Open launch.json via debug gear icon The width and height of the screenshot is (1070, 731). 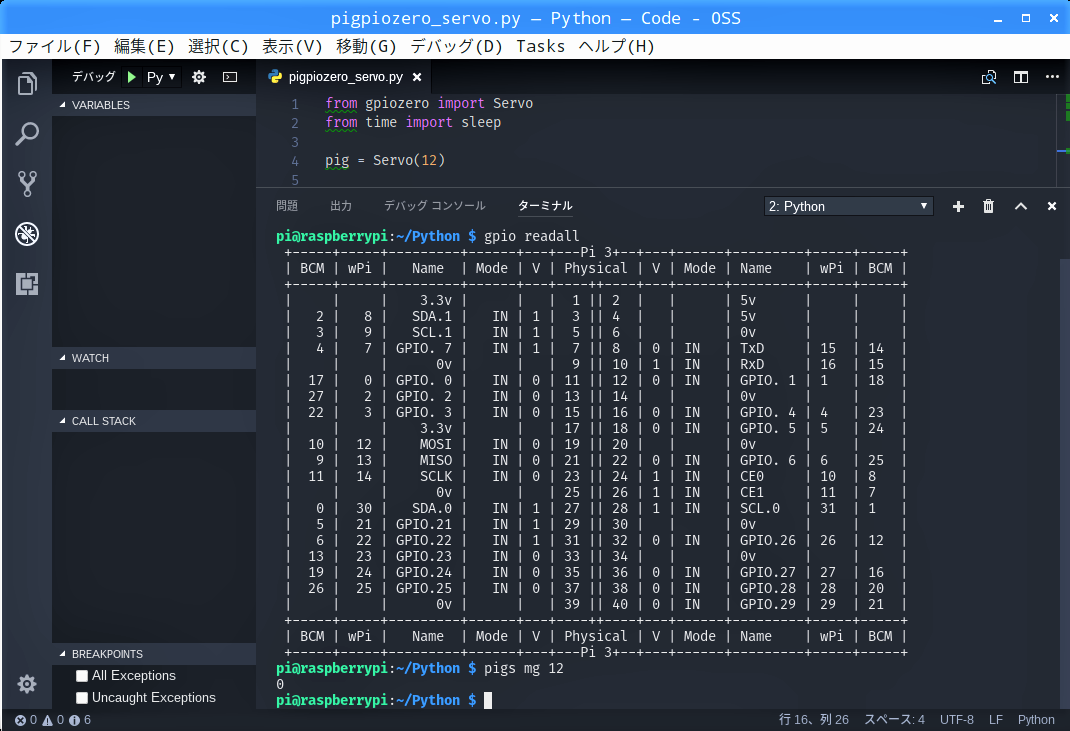tap(199, 77)
